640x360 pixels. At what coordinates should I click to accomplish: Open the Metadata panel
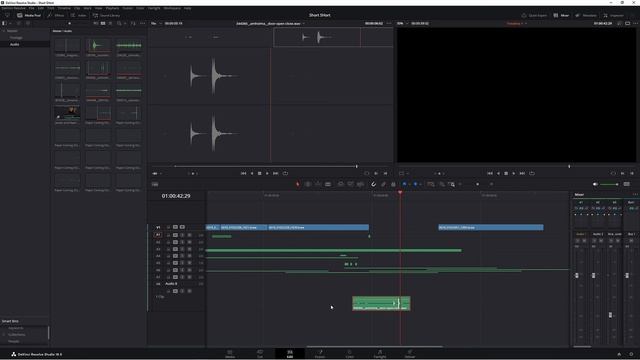pyautogui.click(x=586, y=15)
